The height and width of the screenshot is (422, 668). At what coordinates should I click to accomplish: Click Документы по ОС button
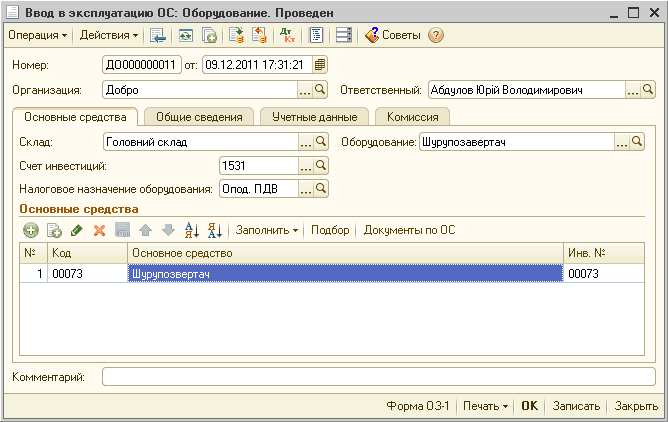pyautogui.click(x=409, y=230)
